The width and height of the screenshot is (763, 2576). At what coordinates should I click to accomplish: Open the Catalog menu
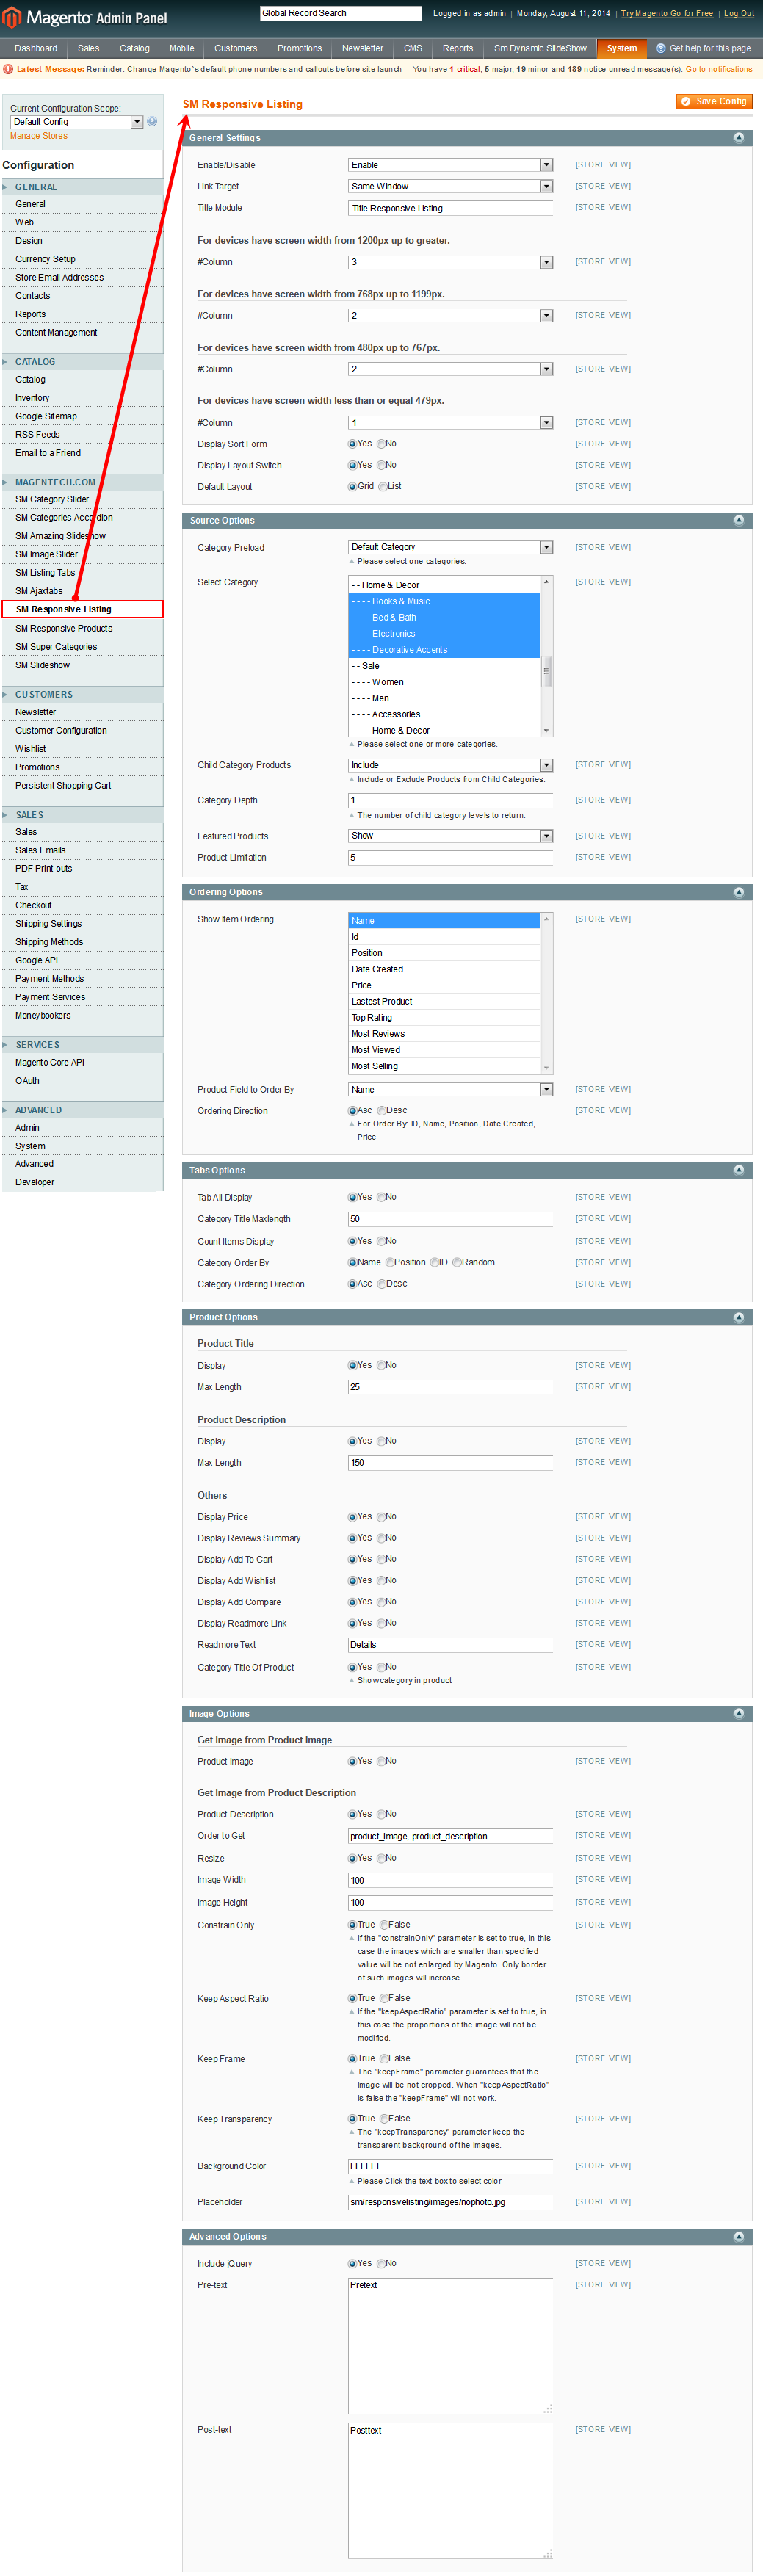coord(135,48)
